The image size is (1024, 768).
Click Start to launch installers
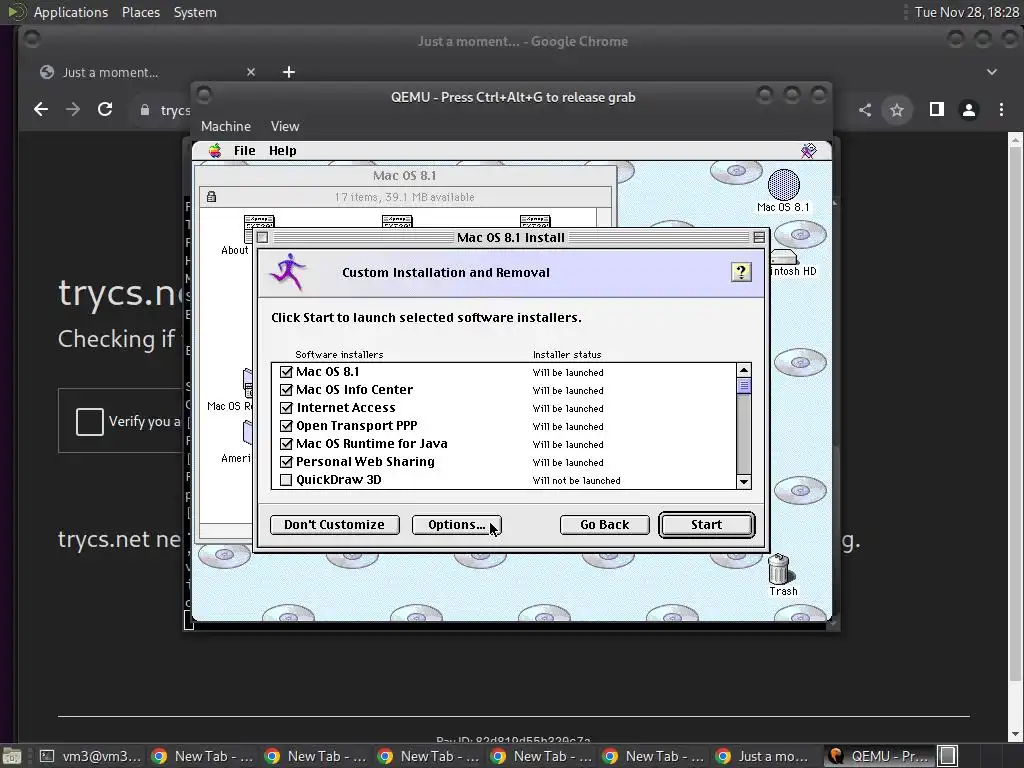707,525
